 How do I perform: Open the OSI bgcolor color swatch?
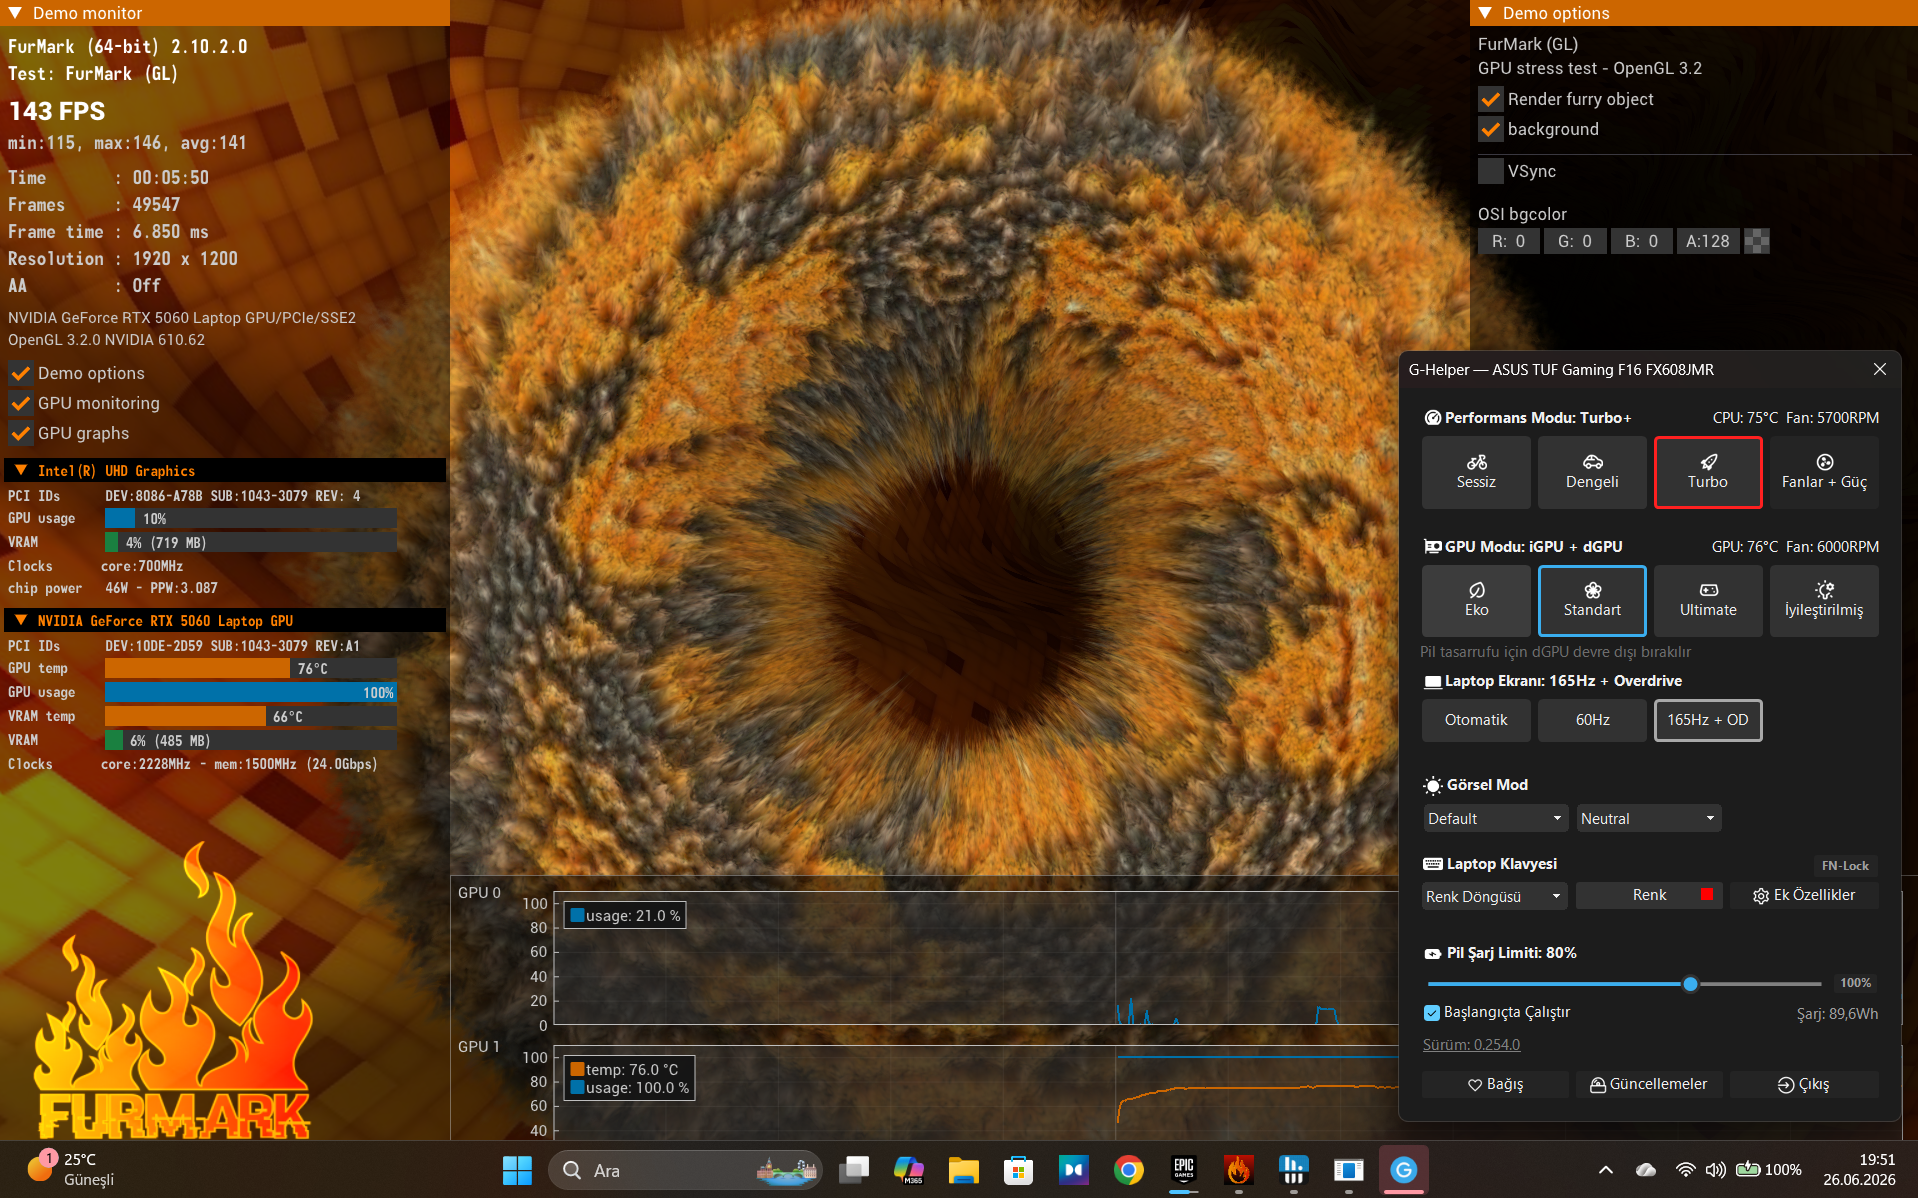coord(1757,241)
